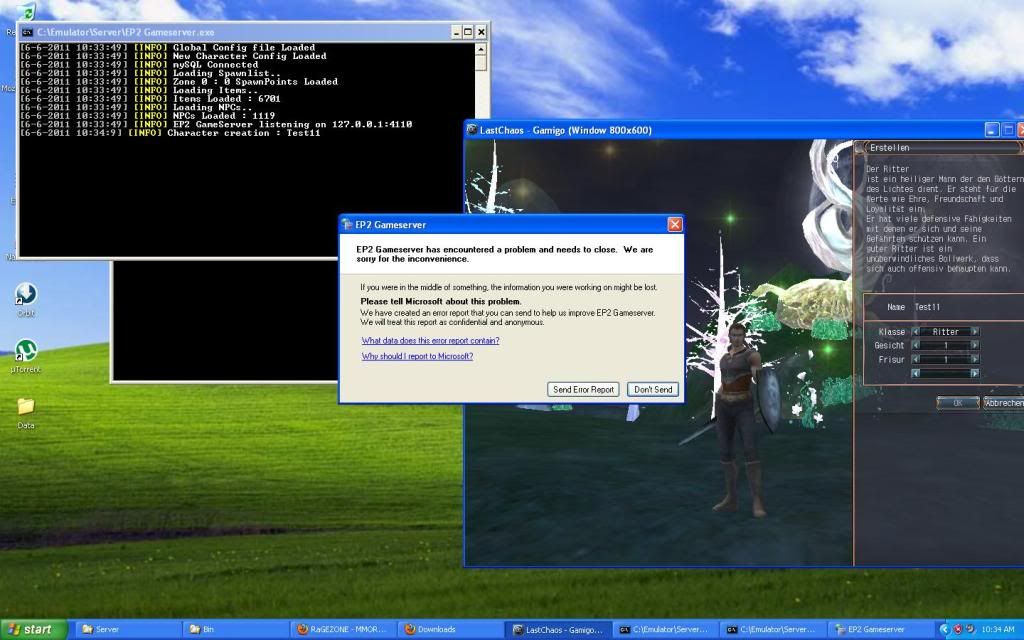
Task: Choose next Frisur option
Action: [975, 359]
